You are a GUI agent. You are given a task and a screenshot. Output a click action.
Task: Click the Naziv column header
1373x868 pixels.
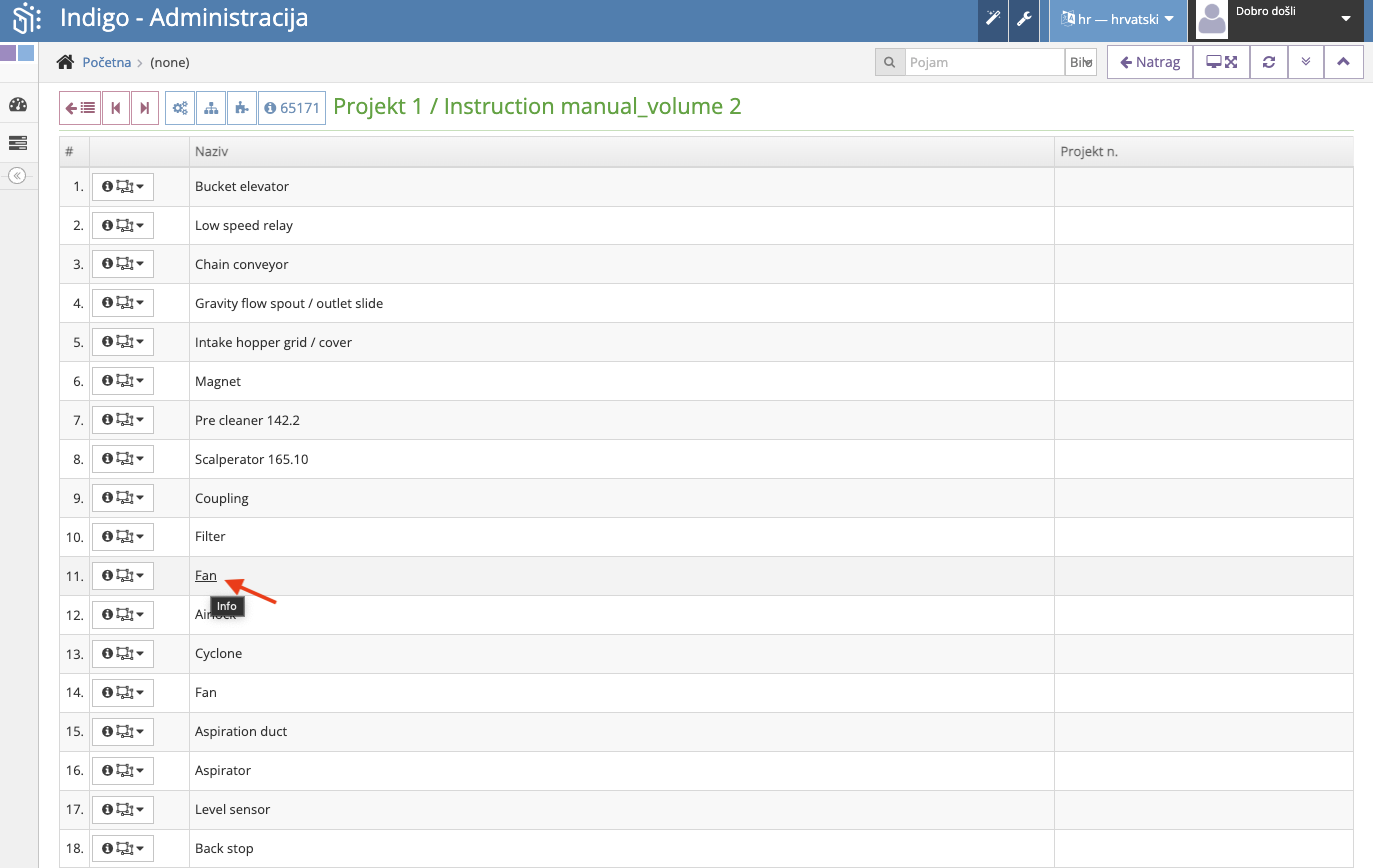622,151
